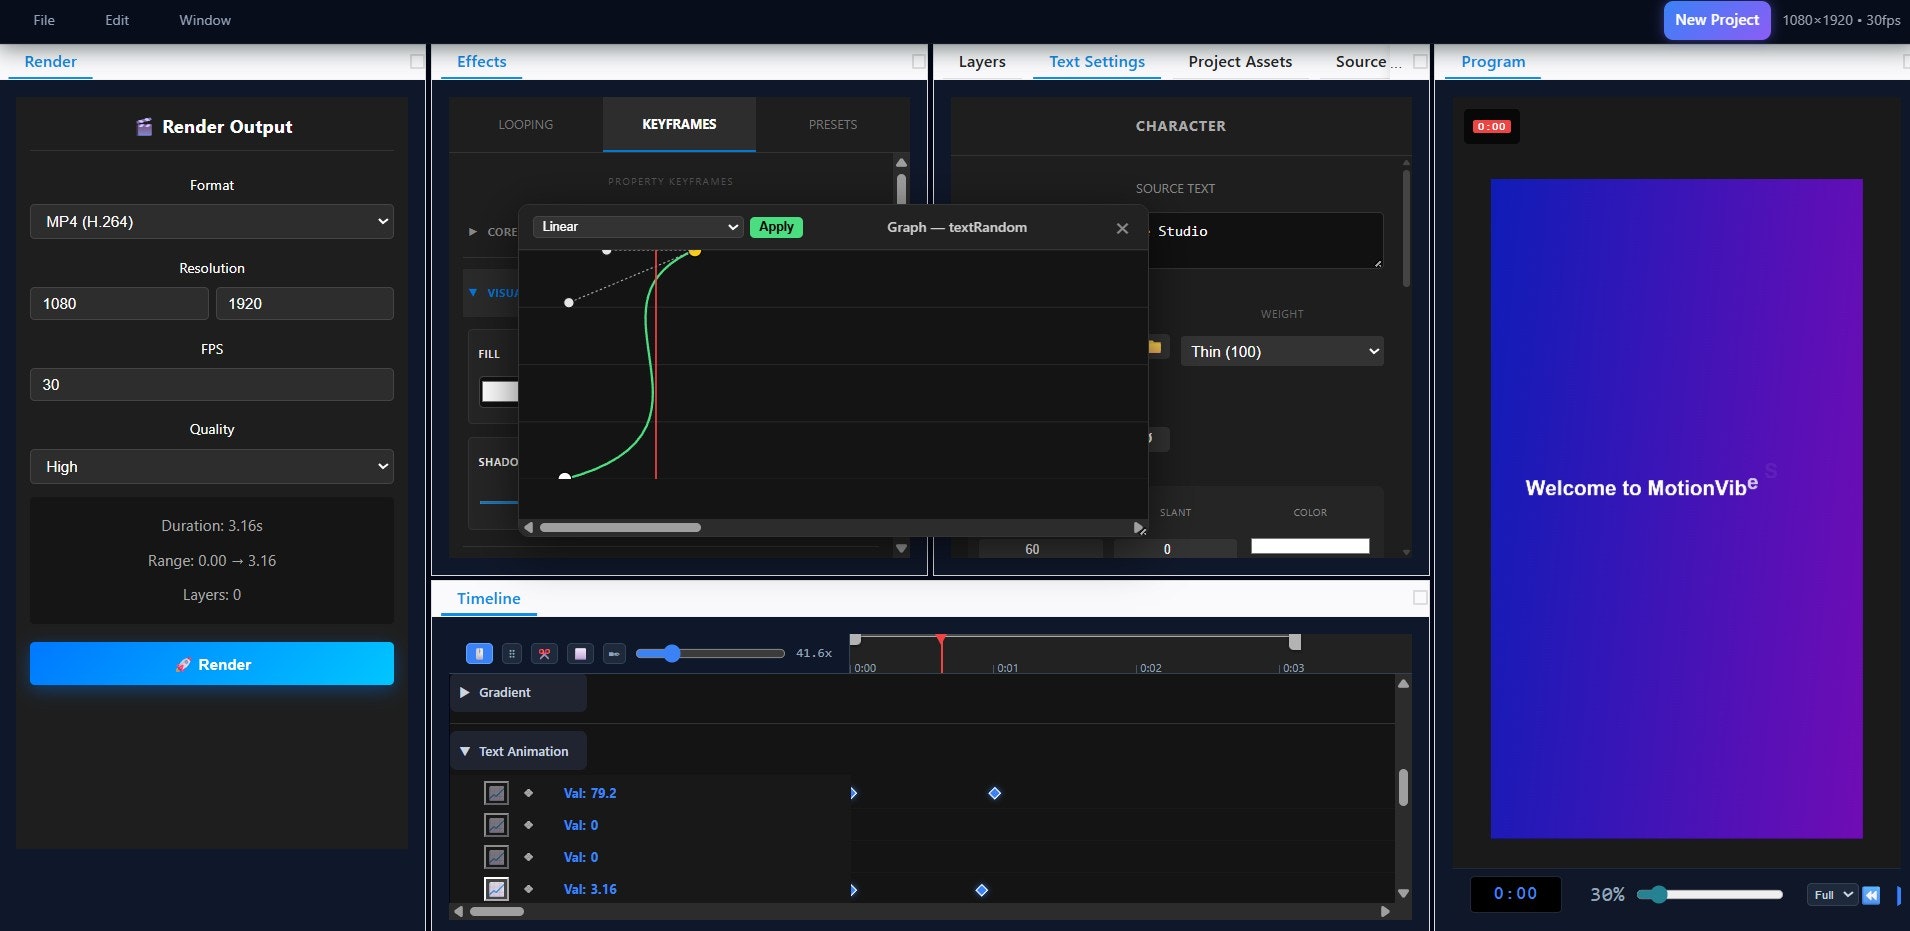Open the Edit menu
Screen dimensions: 1910x931
click(x=117, y=20)
